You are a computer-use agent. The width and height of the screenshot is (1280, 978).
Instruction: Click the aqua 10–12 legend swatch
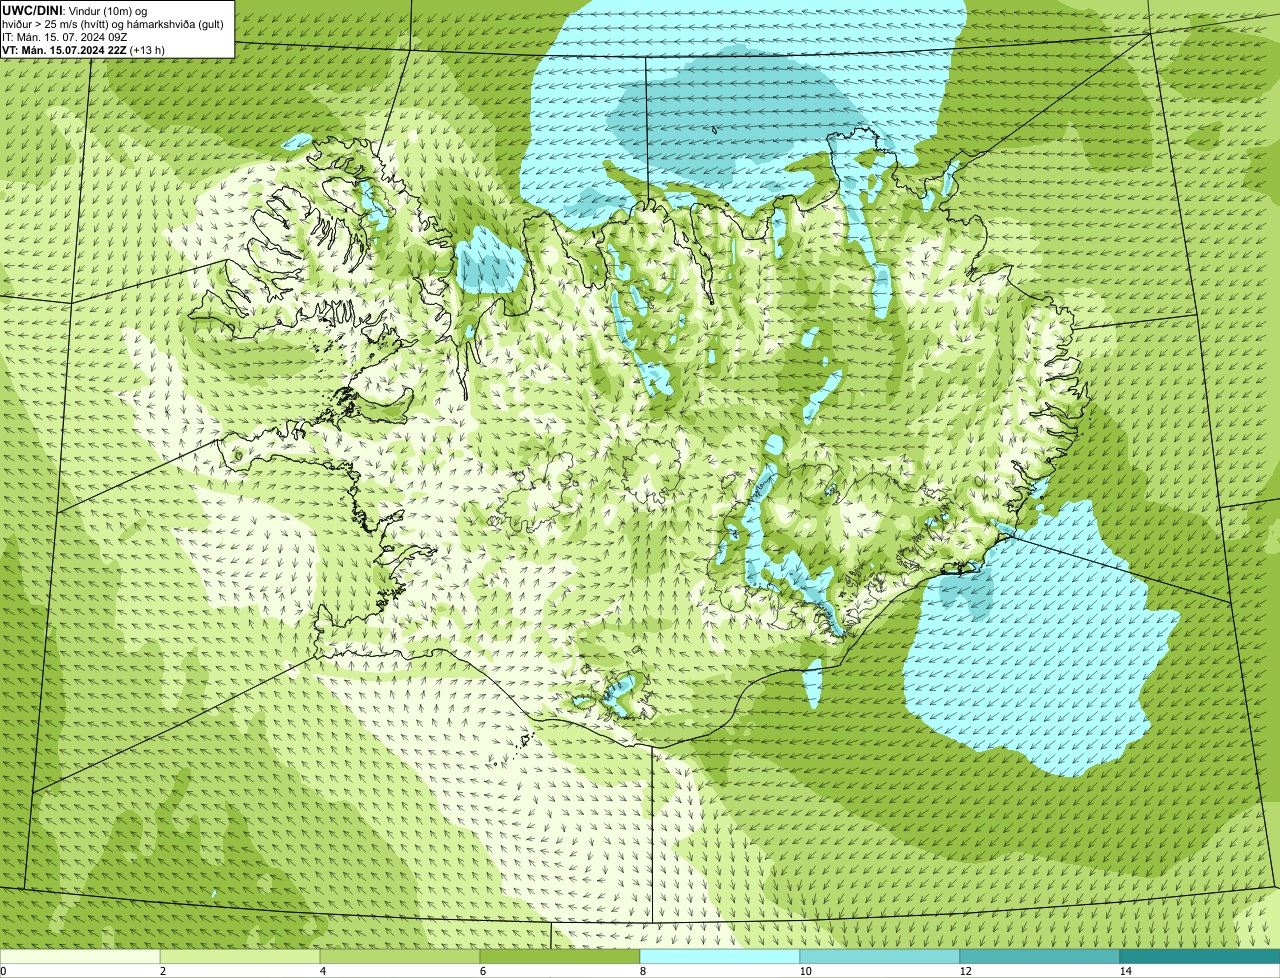[880, 957]
